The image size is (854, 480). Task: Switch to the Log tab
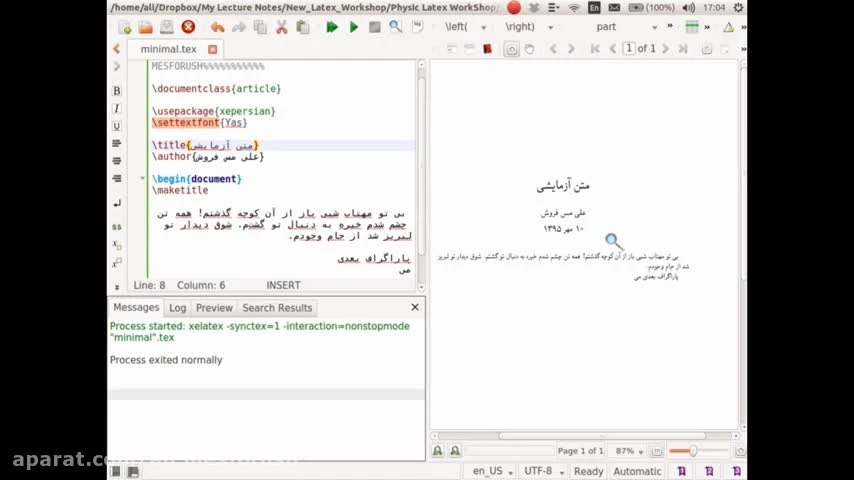tap(177, 308)
